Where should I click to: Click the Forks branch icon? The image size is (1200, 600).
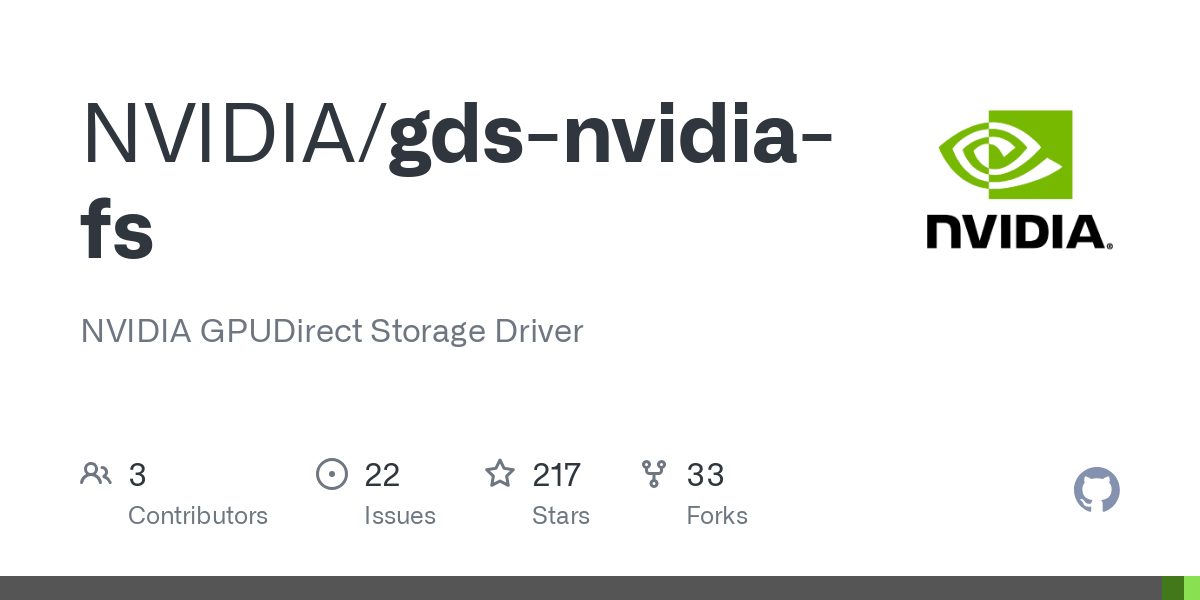point(654,474)
